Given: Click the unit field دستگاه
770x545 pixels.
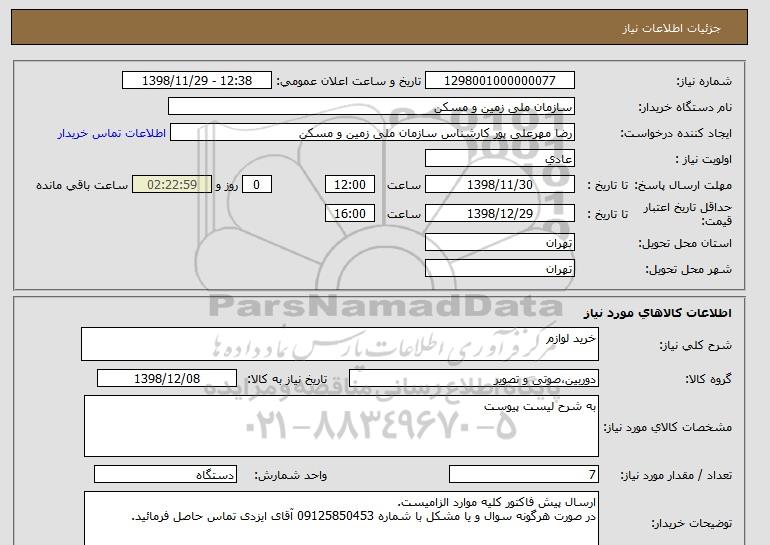Looking at the screenshot, I should pos(165,475).
